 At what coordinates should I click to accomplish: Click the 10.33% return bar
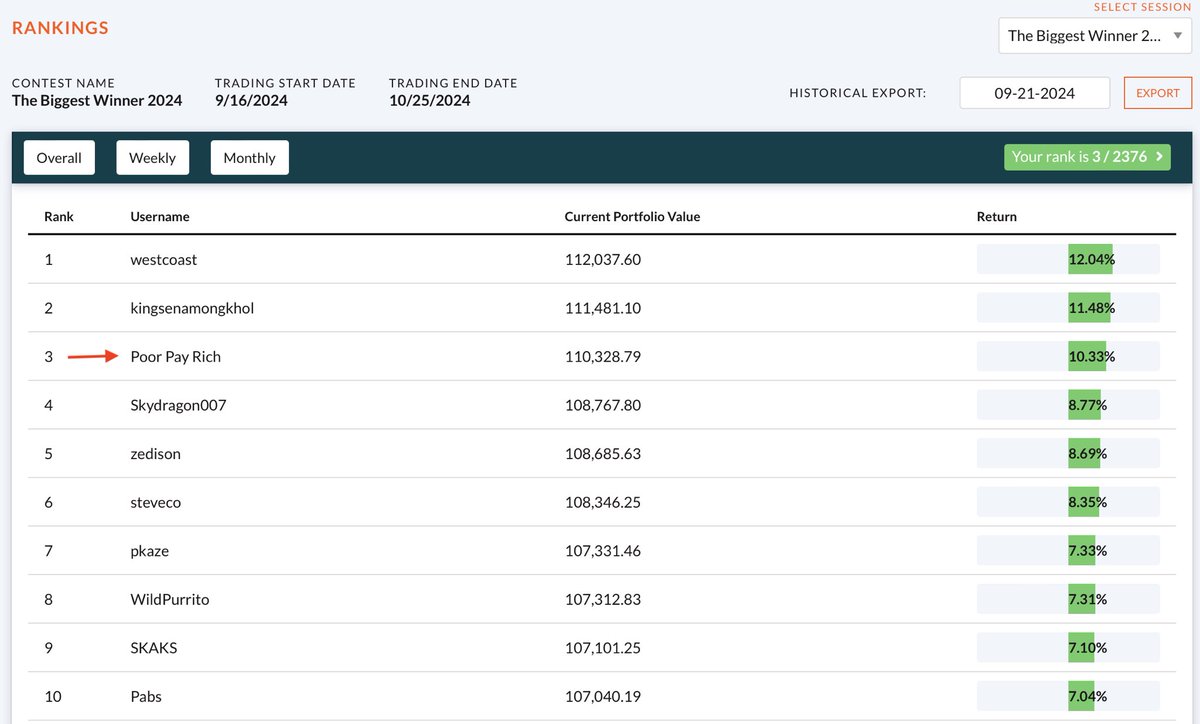1068,356
